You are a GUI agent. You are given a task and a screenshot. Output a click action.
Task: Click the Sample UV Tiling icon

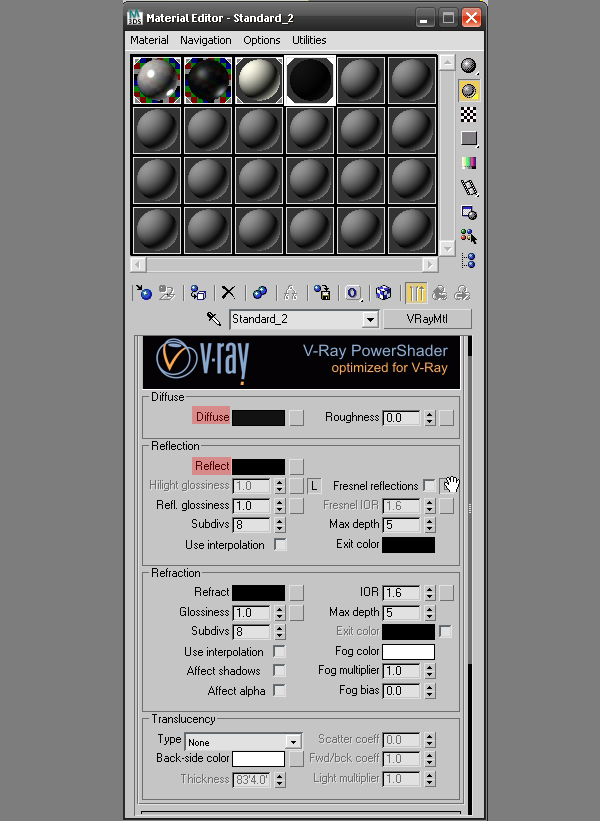pyautogui.click(x=469, y=139)
